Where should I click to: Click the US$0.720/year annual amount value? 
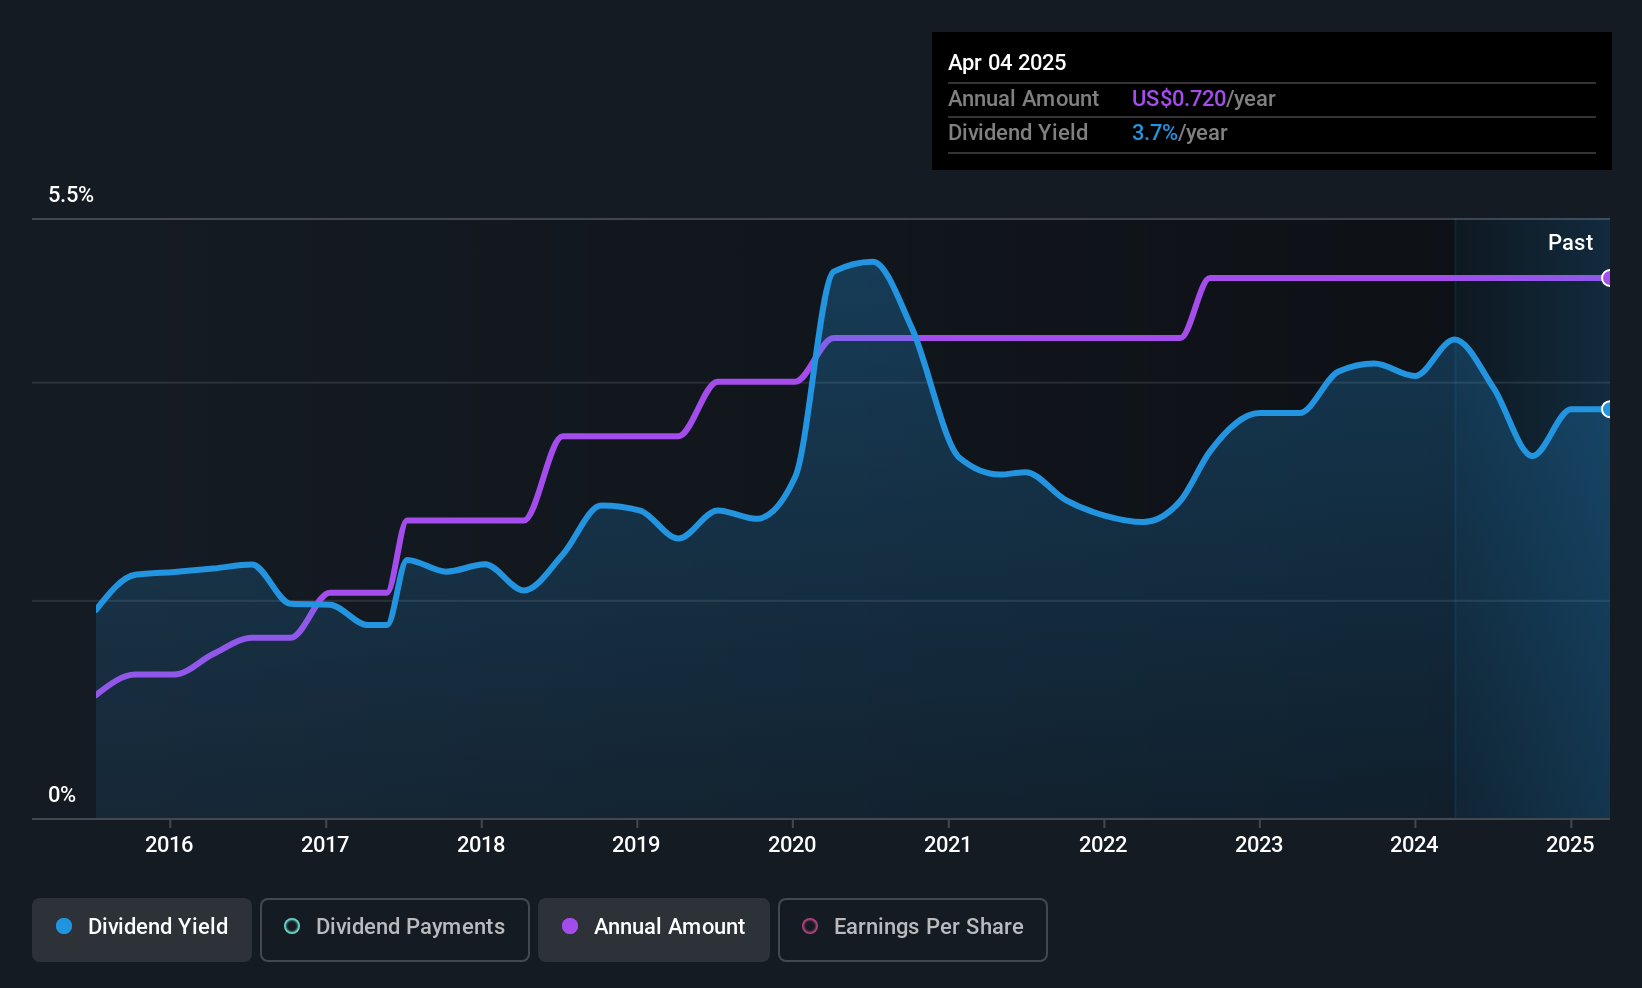1203,99
